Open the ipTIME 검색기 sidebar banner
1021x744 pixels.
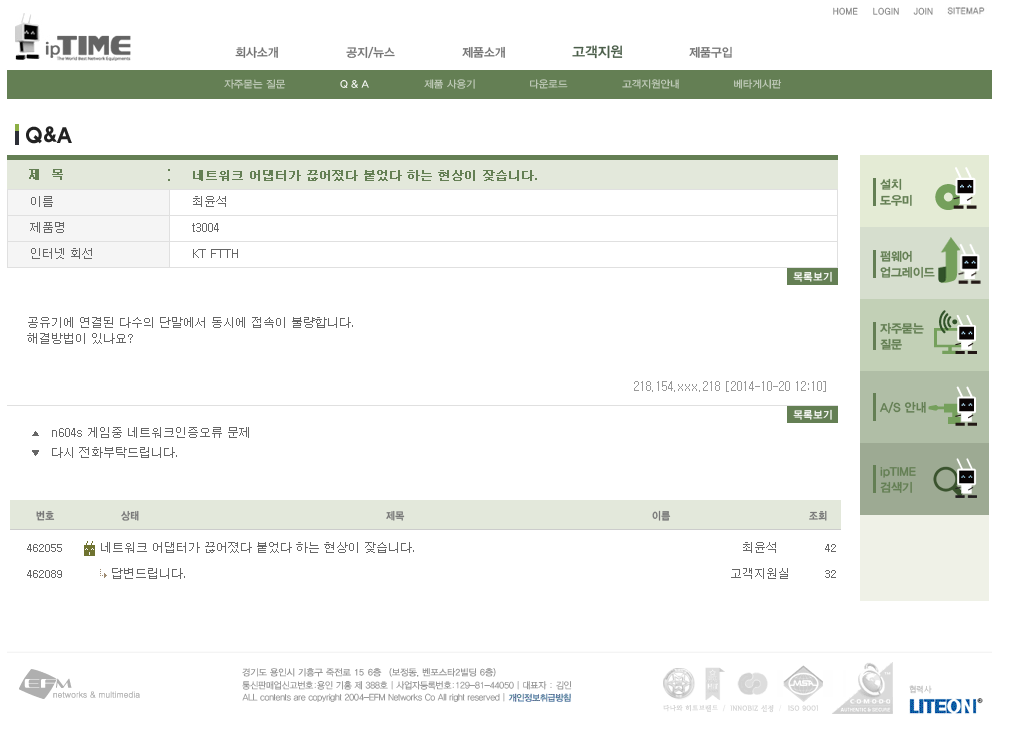click(924, 479)
